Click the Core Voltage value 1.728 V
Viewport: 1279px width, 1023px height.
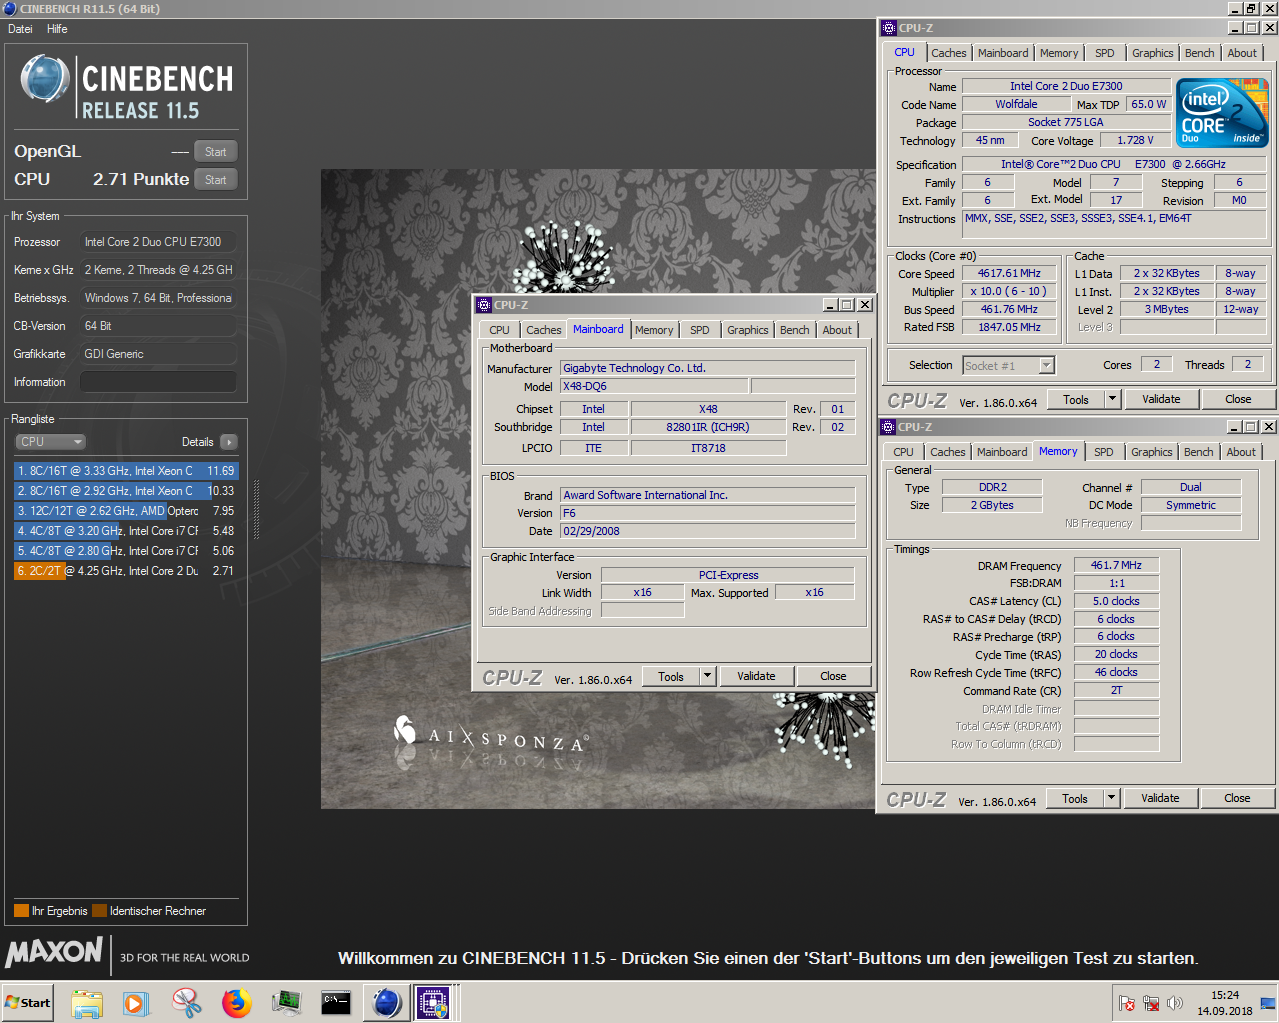tap(1135, 140)
